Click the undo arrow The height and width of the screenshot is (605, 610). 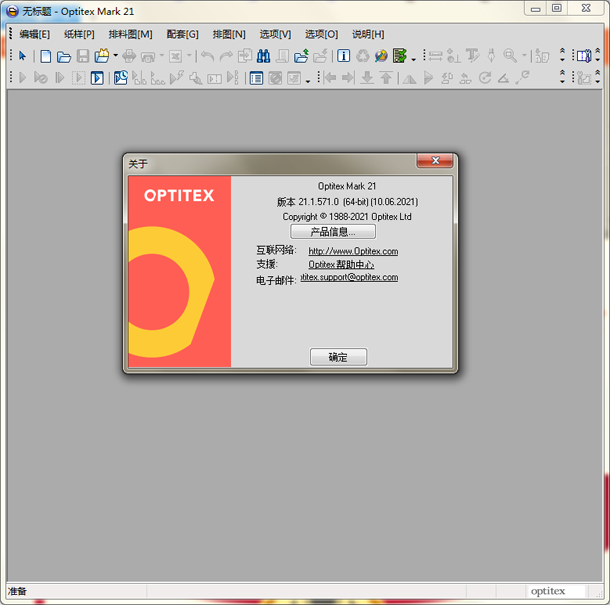[208, 57]
